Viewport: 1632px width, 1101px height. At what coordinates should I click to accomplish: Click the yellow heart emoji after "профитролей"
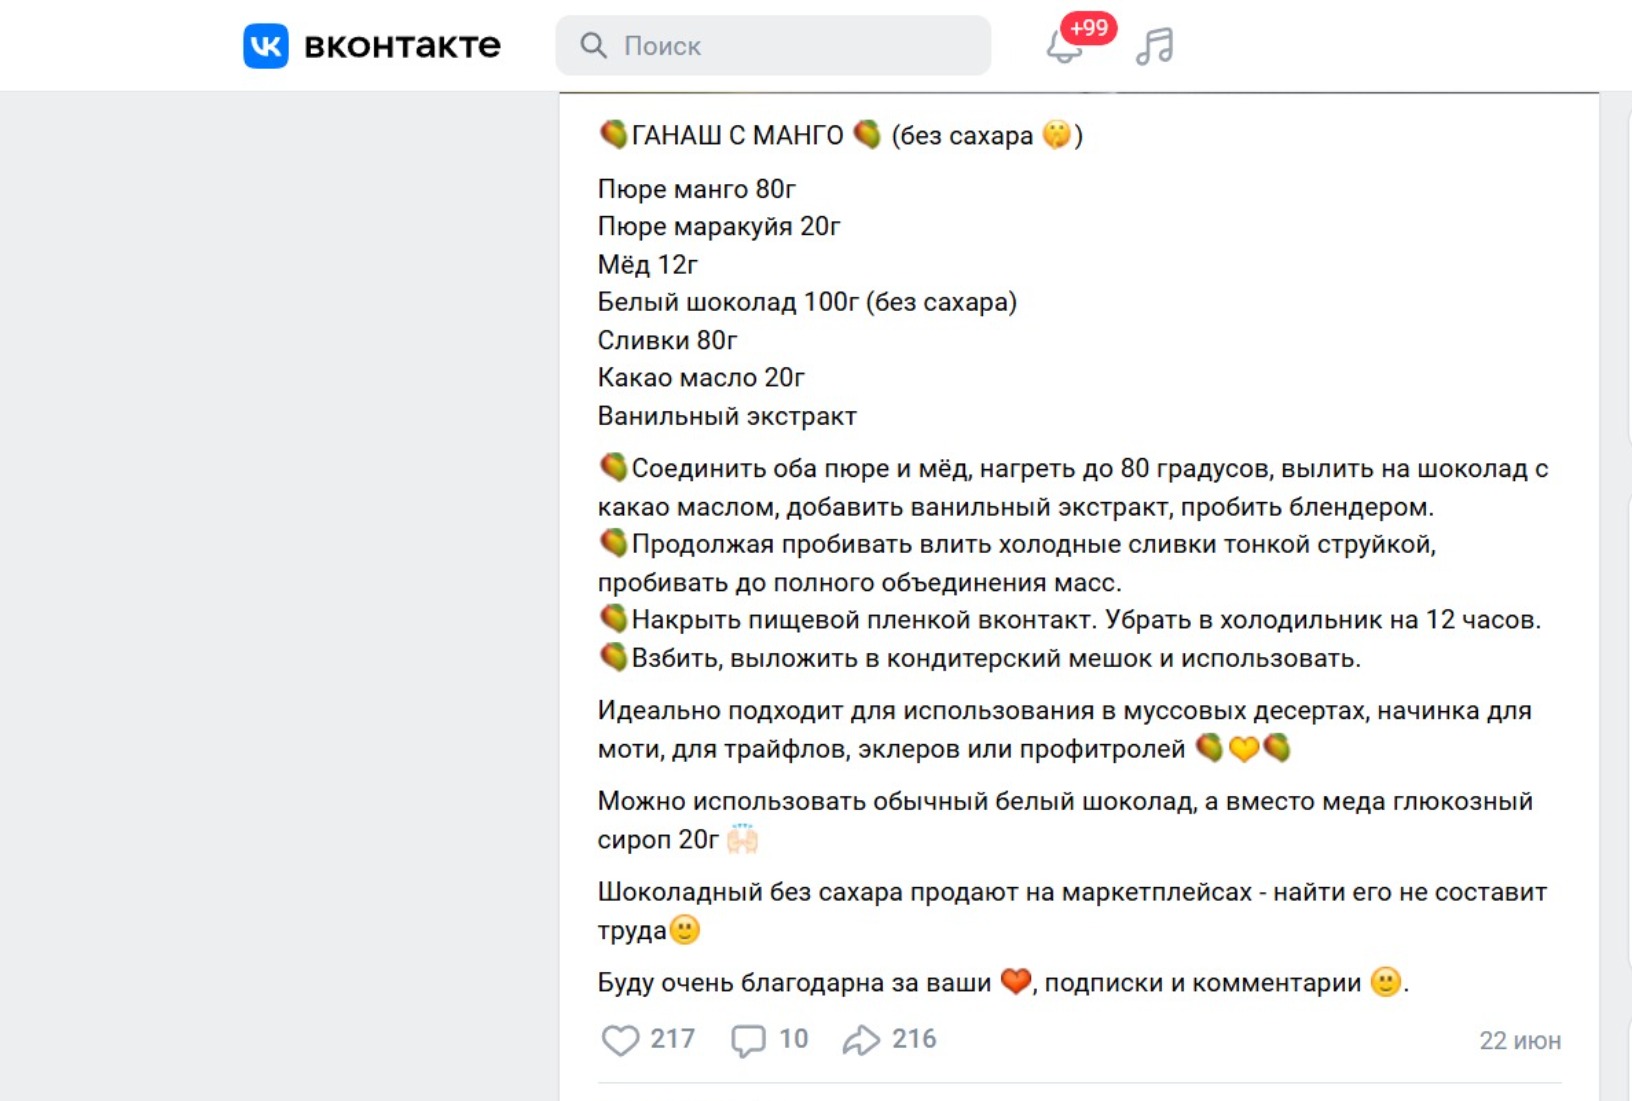[1244, 748]
